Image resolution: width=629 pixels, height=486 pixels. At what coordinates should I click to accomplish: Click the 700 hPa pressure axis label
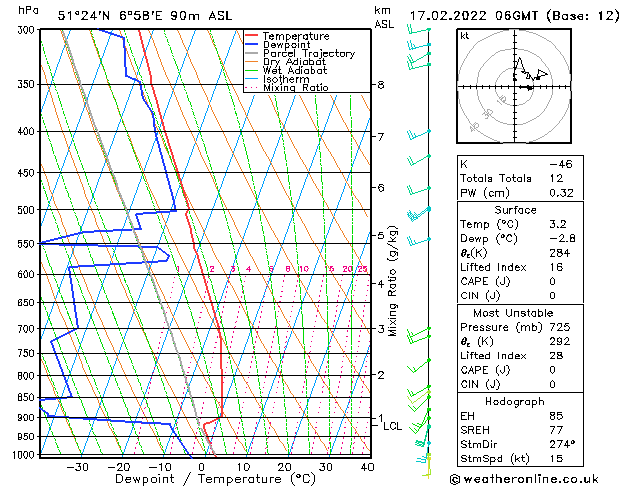pos(28,329)
